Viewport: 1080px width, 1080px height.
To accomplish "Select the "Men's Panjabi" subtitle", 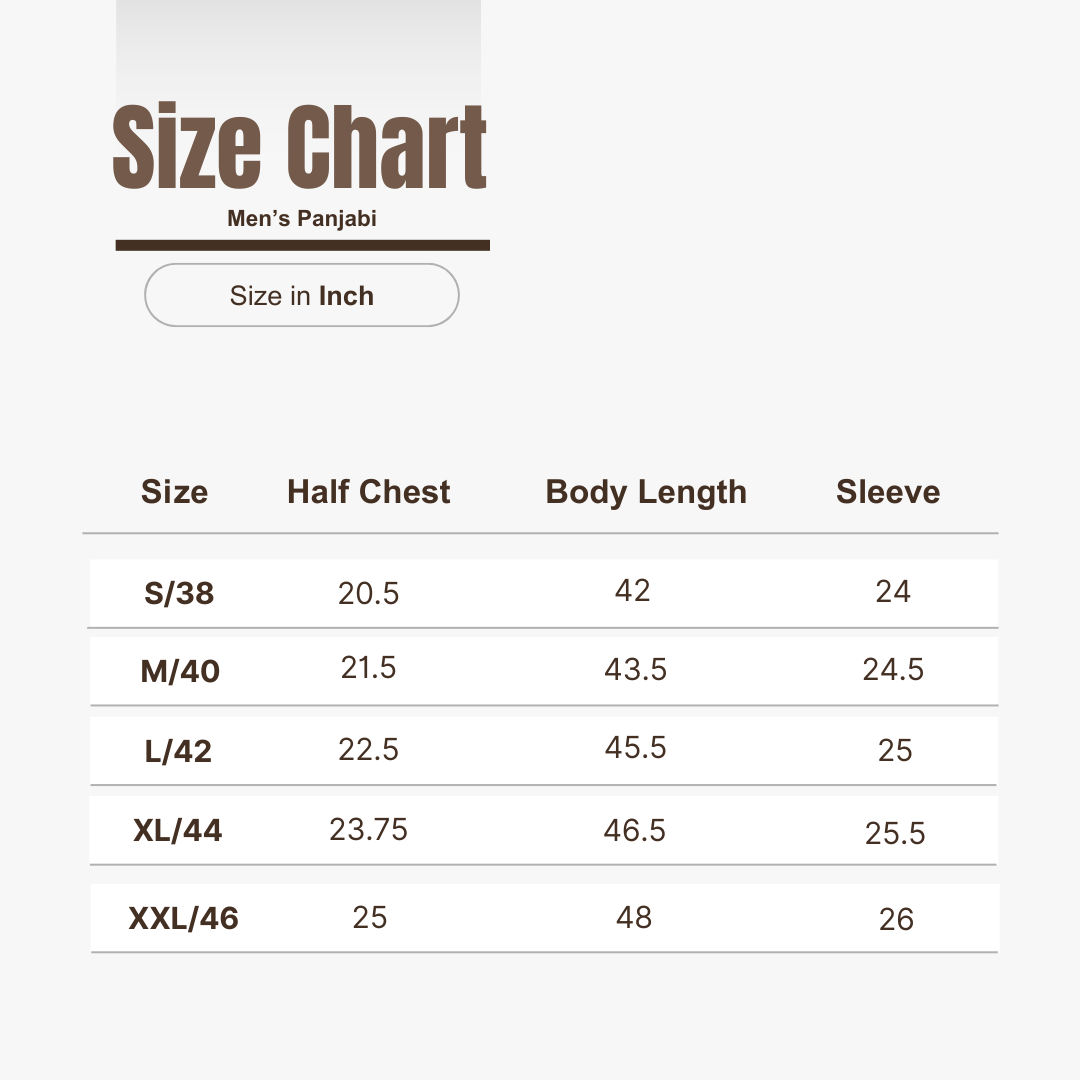I will point(302,218).
